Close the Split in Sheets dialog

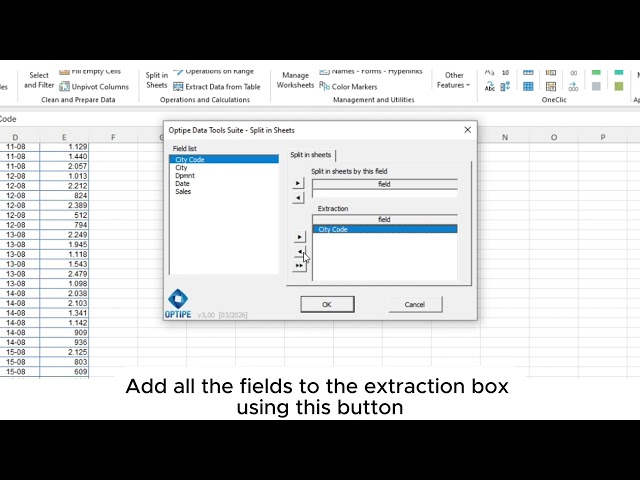[x=468, y=130]
